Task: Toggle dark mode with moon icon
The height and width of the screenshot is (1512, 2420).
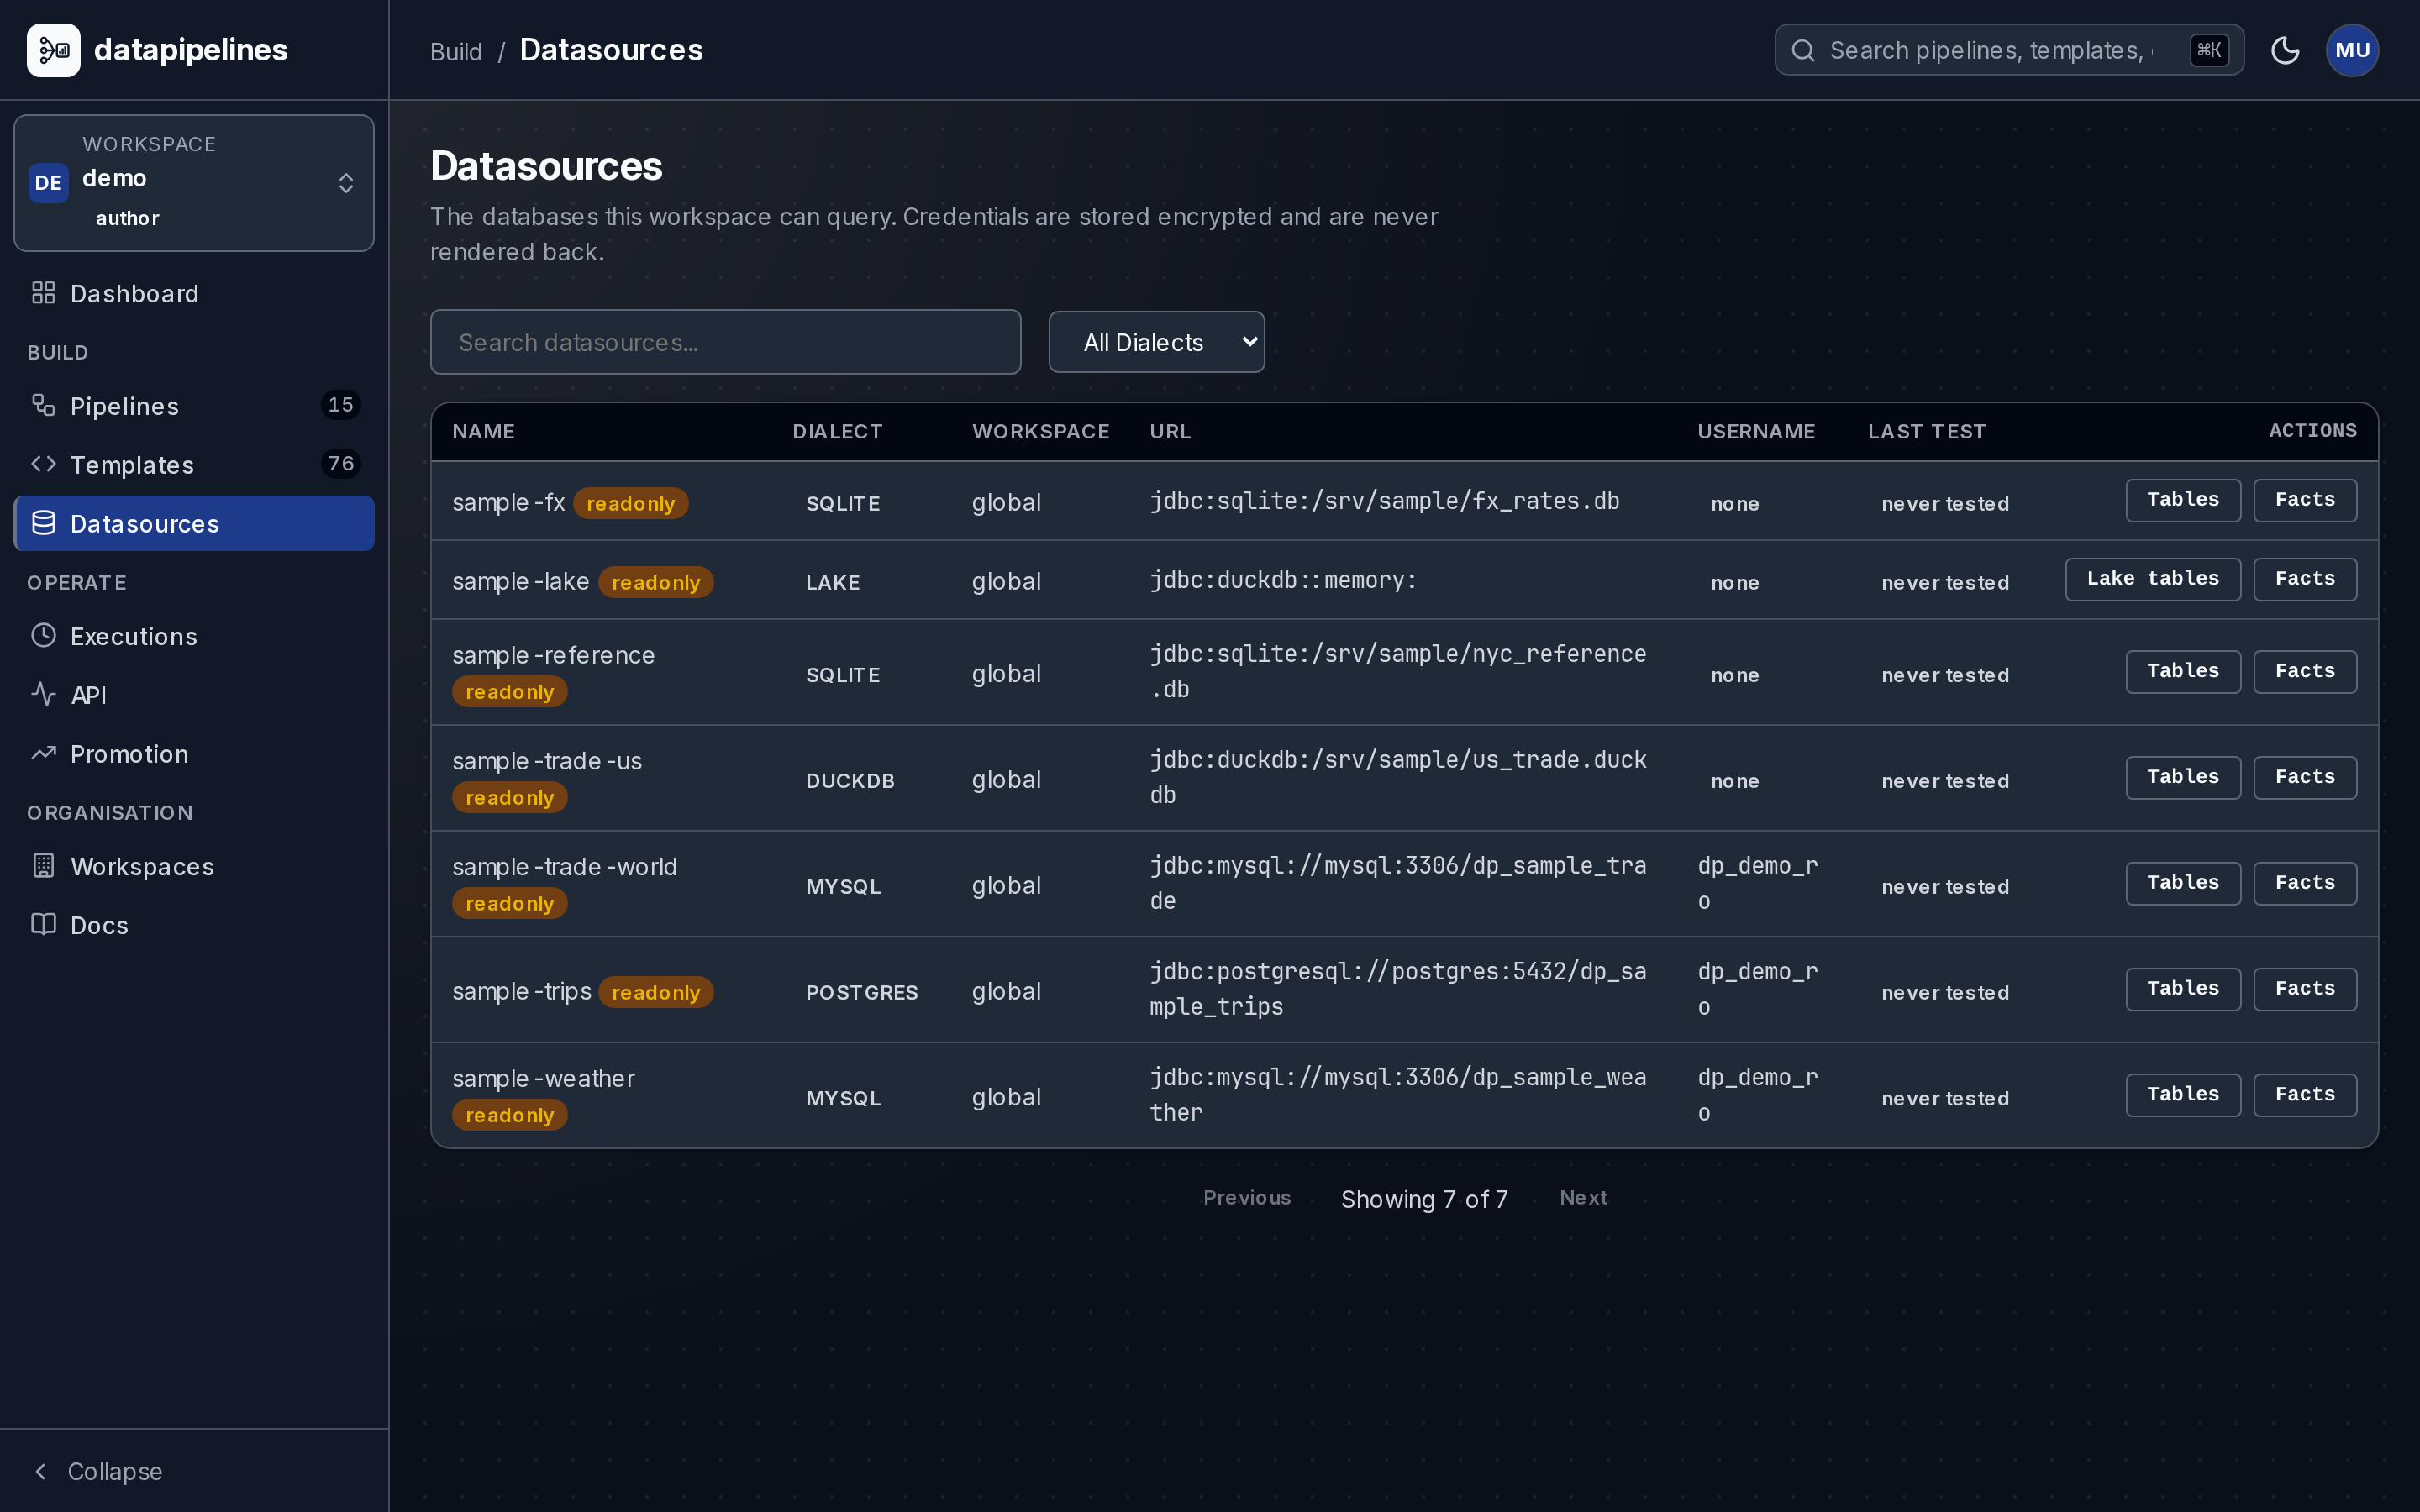Action: click(x=2285, y=50)
